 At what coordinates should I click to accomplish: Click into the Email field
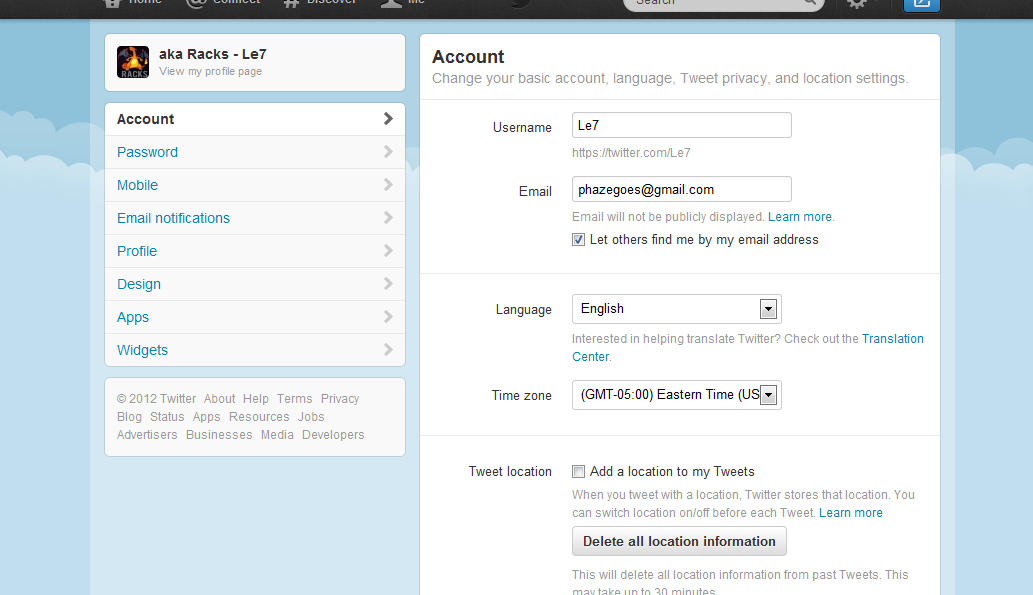tap(681, 189)
